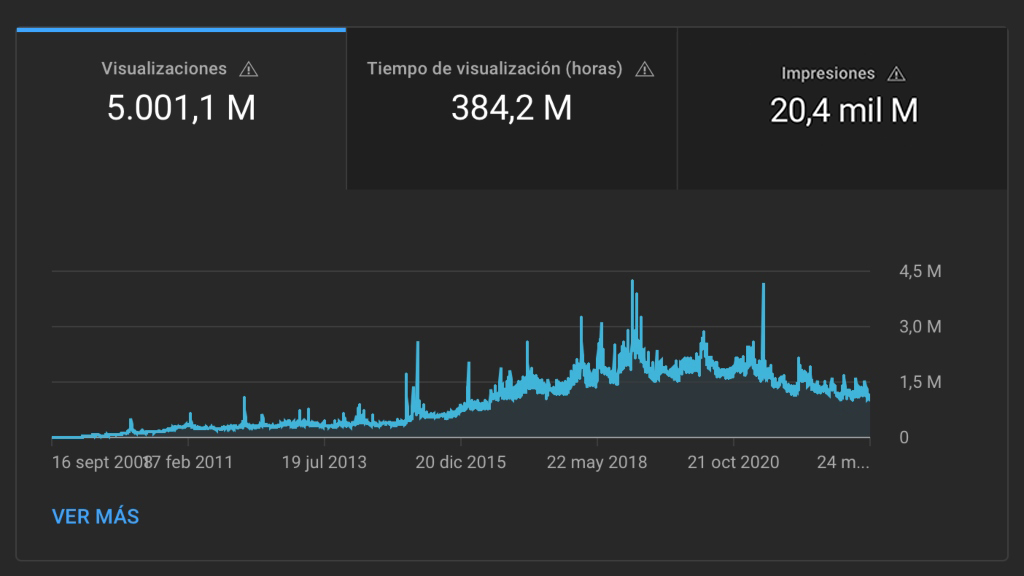Click the 0 baseline y-axis label
This screenshot has height=576, width=1024.
904,437
